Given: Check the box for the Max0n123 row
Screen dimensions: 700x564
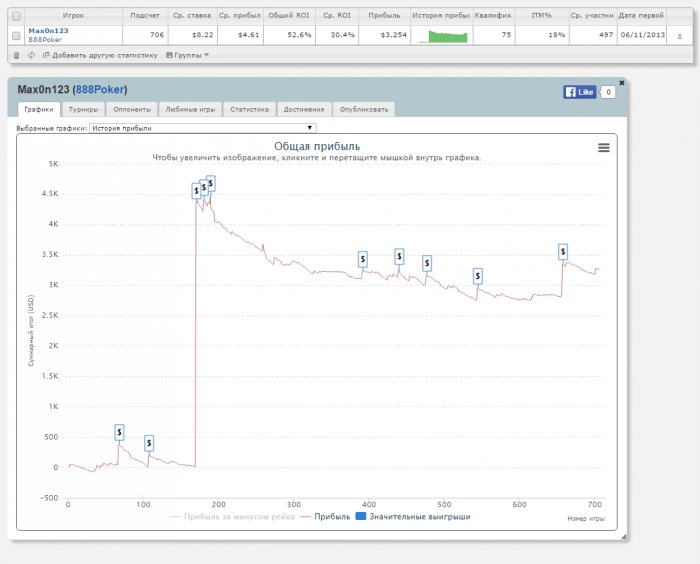Looking at the screenshot, I should tap(15, 35).
